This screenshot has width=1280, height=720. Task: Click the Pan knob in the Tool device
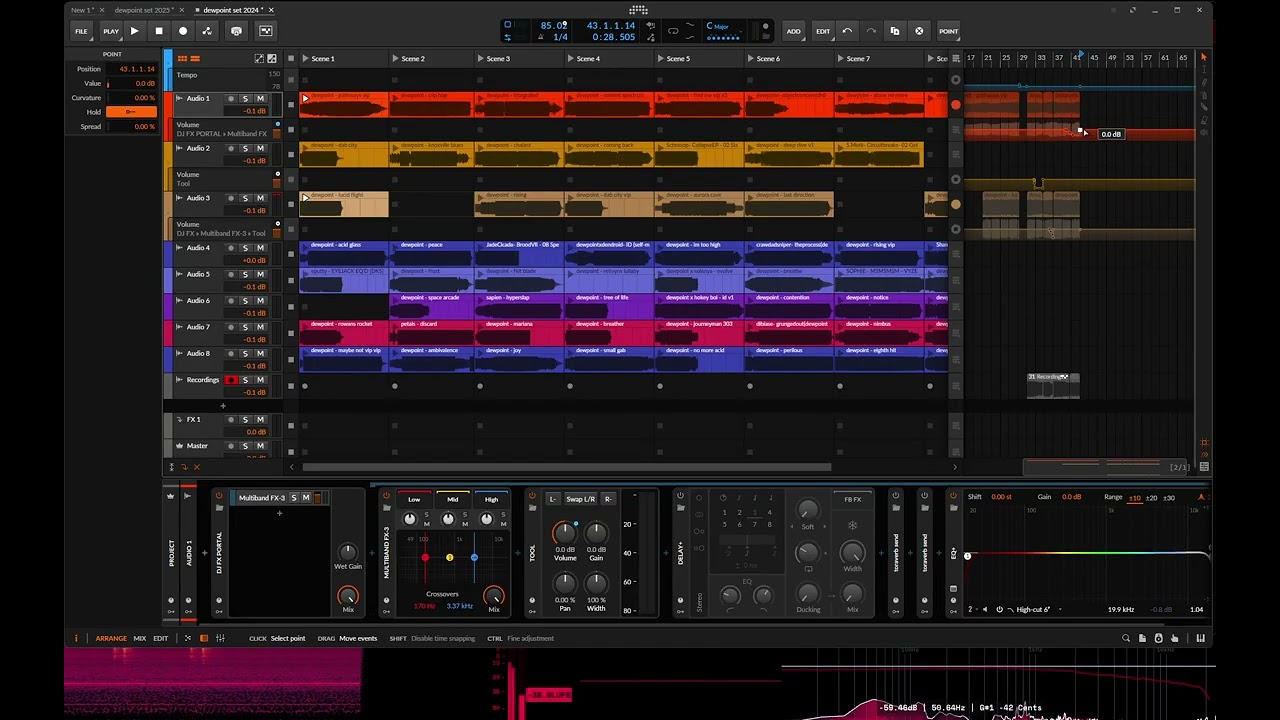click(x=565, y=583)
